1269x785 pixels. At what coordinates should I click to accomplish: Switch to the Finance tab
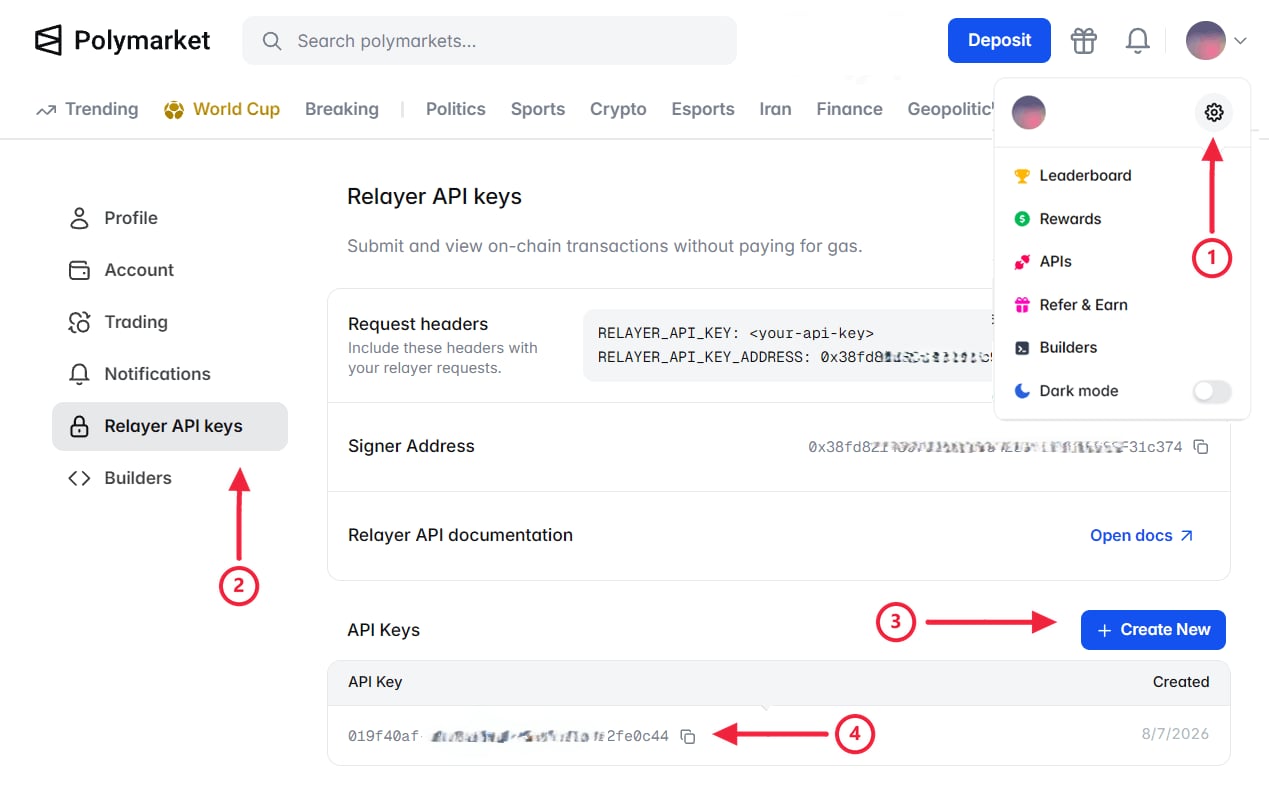coord(849,109)
